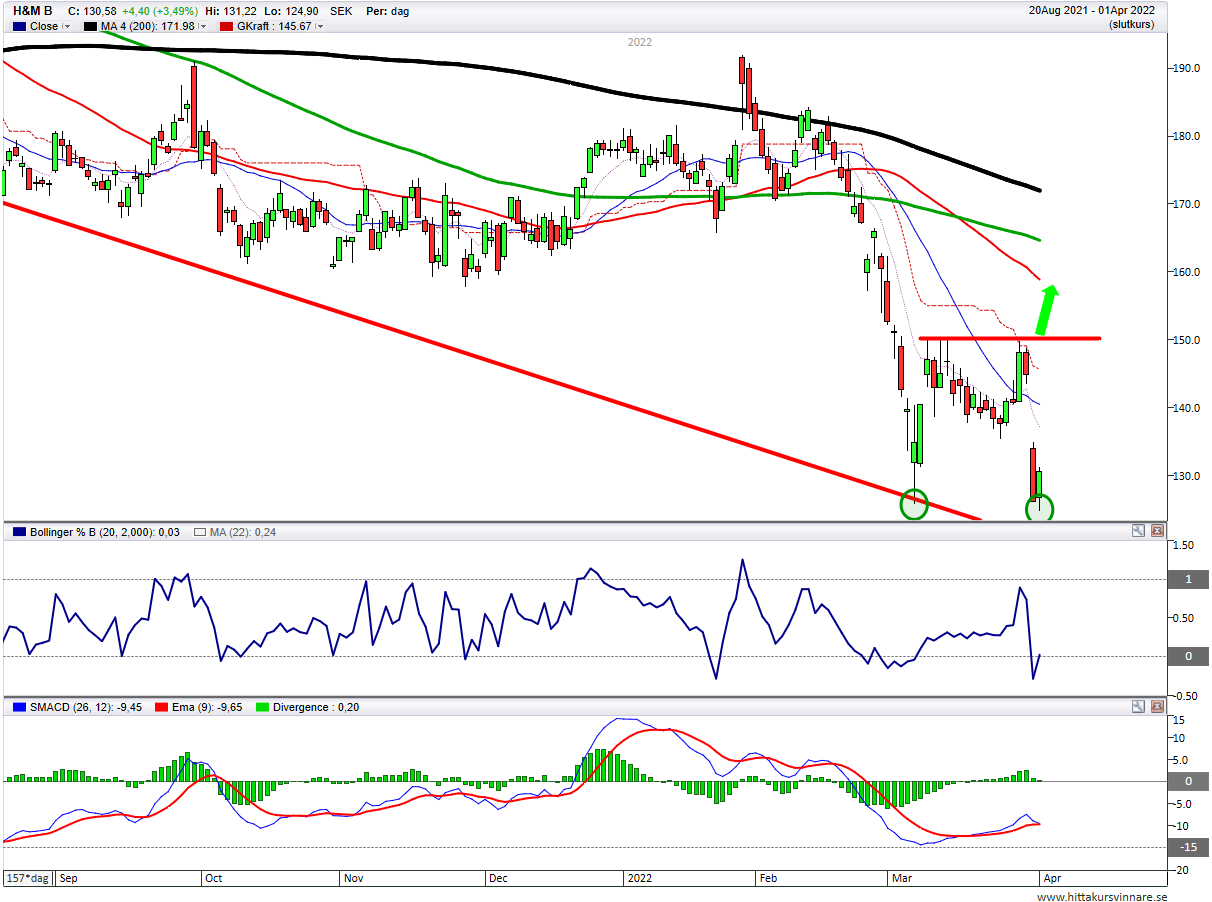This screenshot has height=902, width=1212.
Task: Click the 130.0 price axis label
Action: pyautogui.click(x=1187, y=476)
